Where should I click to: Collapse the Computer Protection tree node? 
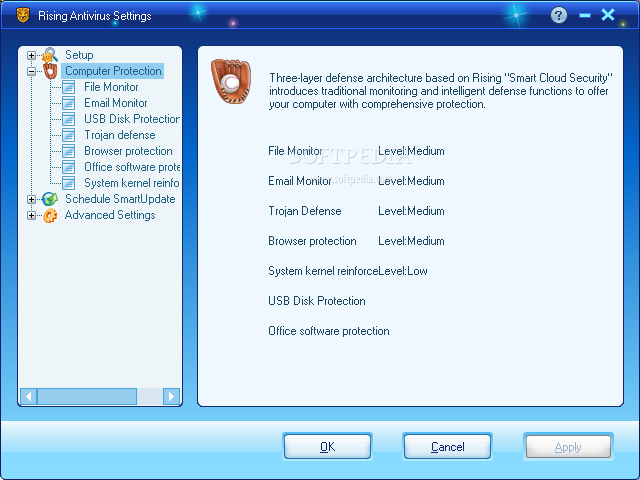31,71
